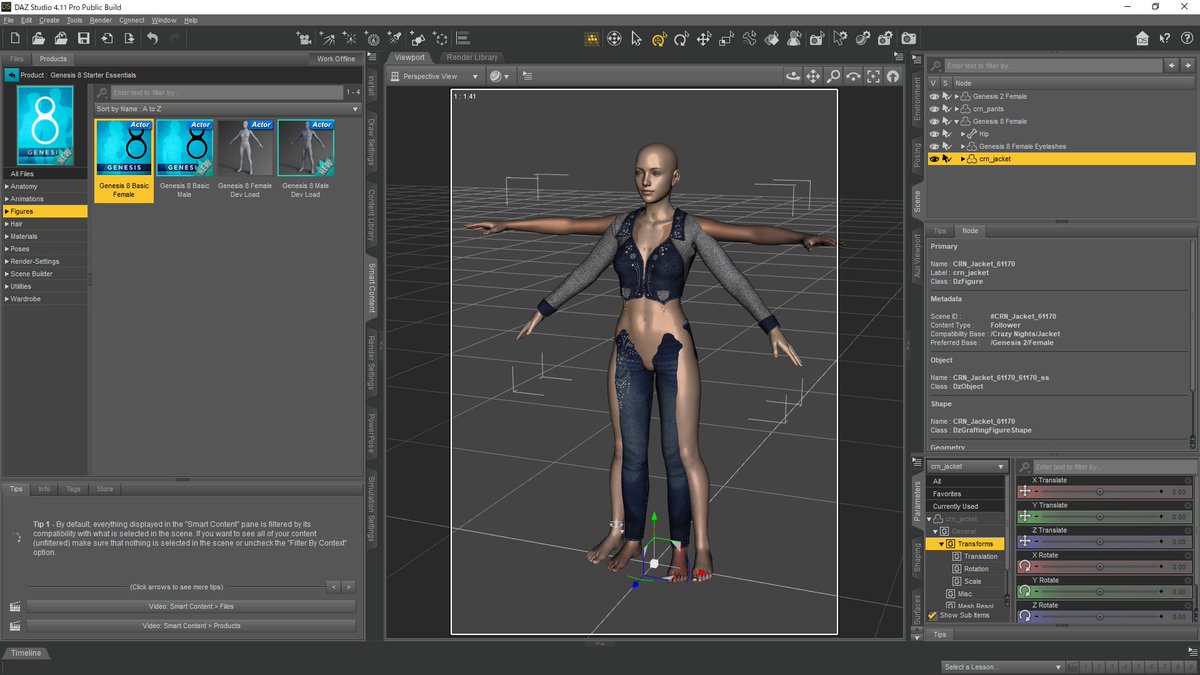
Task: Expand the Genesis 2 Female tree node
Action: point(957,96)
